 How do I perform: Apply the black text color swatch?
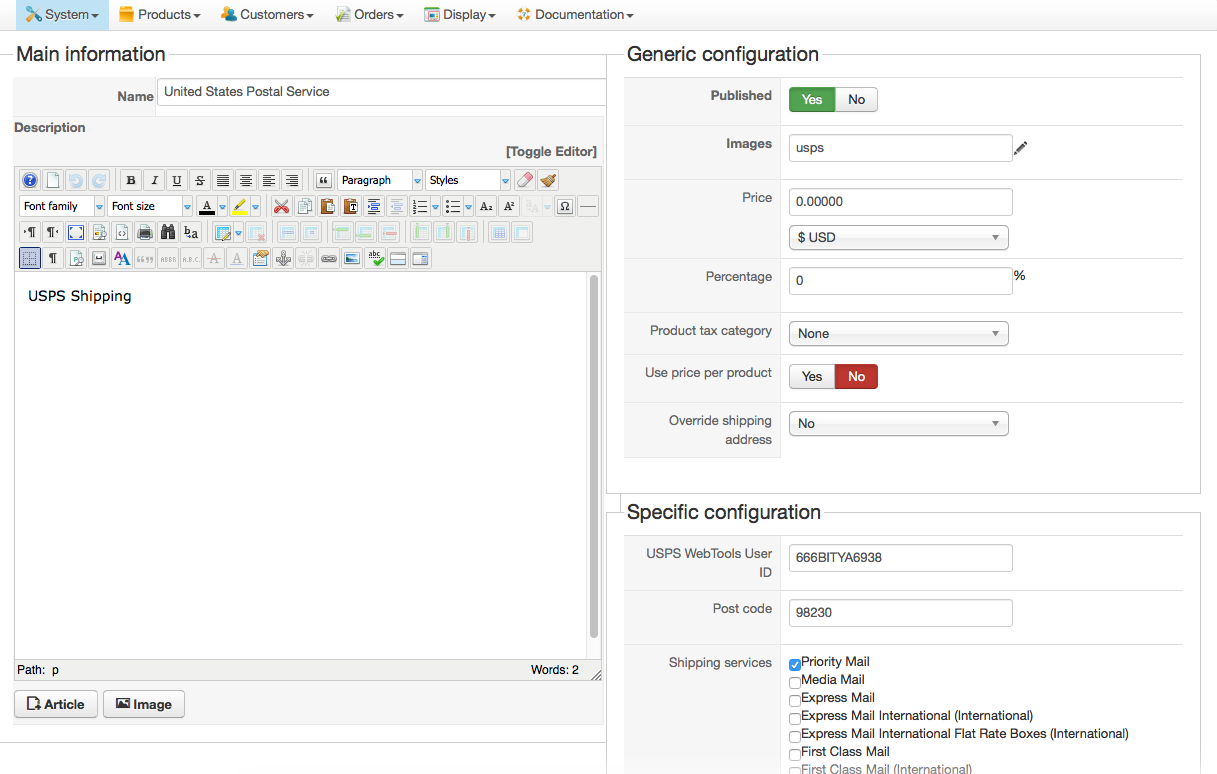(207, 207)
